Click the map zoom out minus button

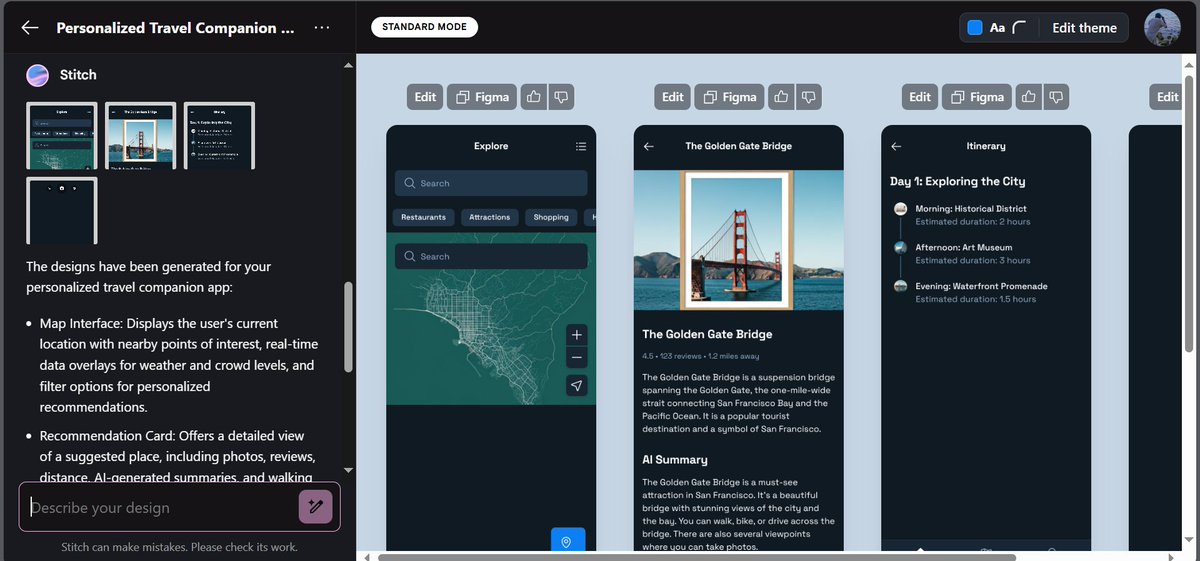pos(577,357)
